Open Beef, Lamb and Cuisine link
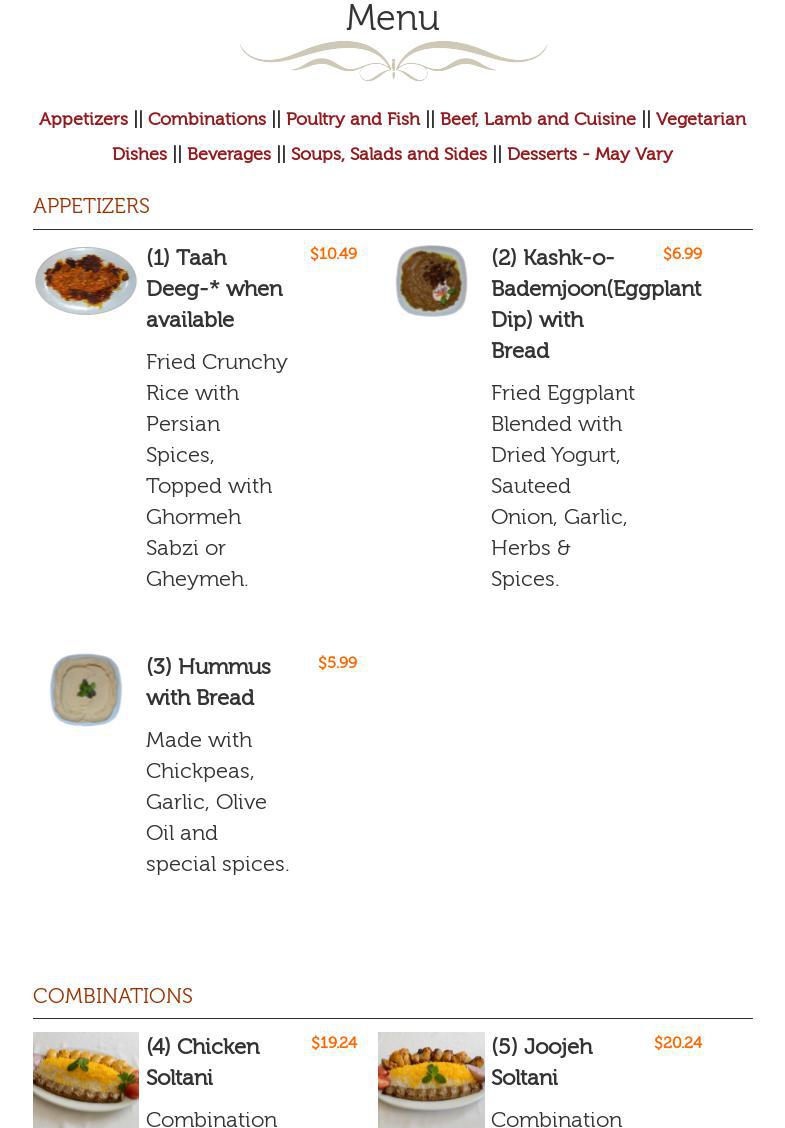 pyautogui.click(x=538, y=119)
